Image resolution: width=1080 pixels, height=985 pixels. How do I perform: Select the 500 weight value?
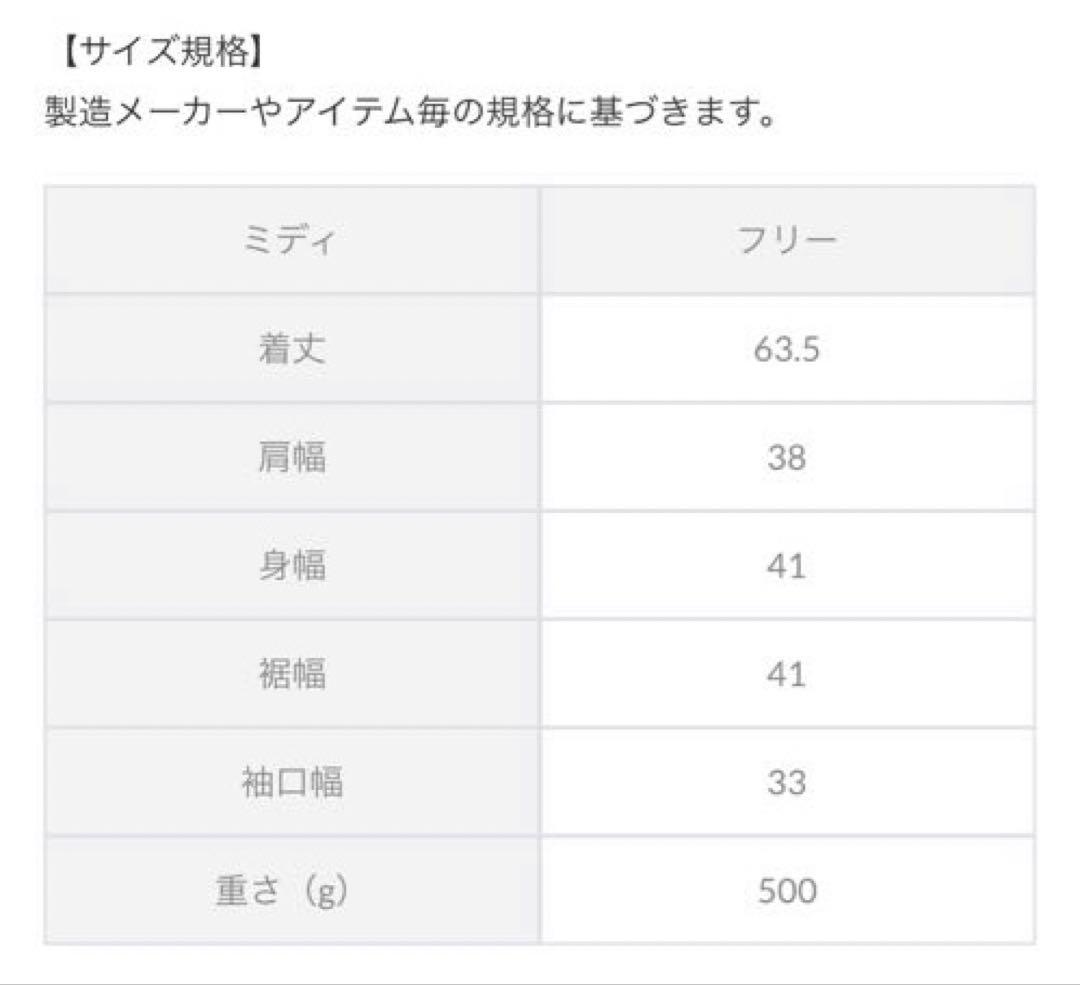click(x=787, y=890)
